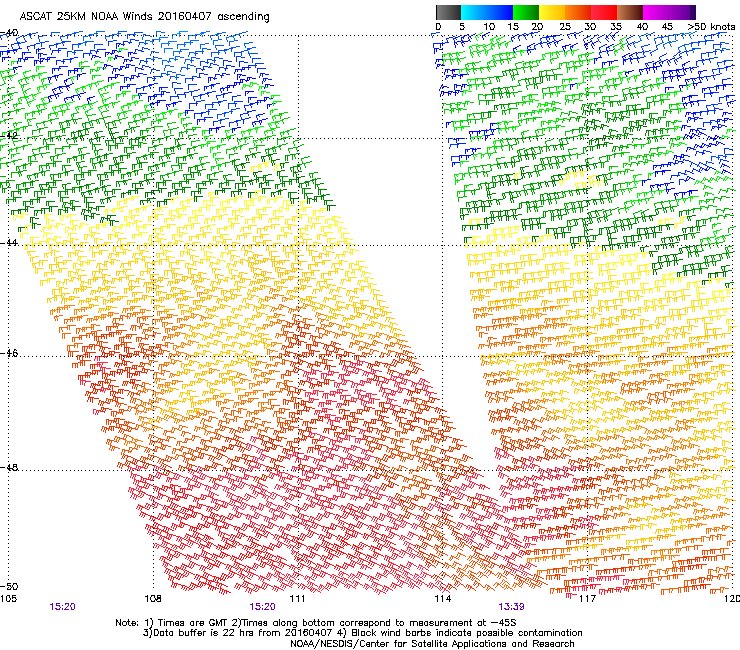Click the longitude label '105'
The width and height of the screenshot is (740, 650).
click(8, 599)
